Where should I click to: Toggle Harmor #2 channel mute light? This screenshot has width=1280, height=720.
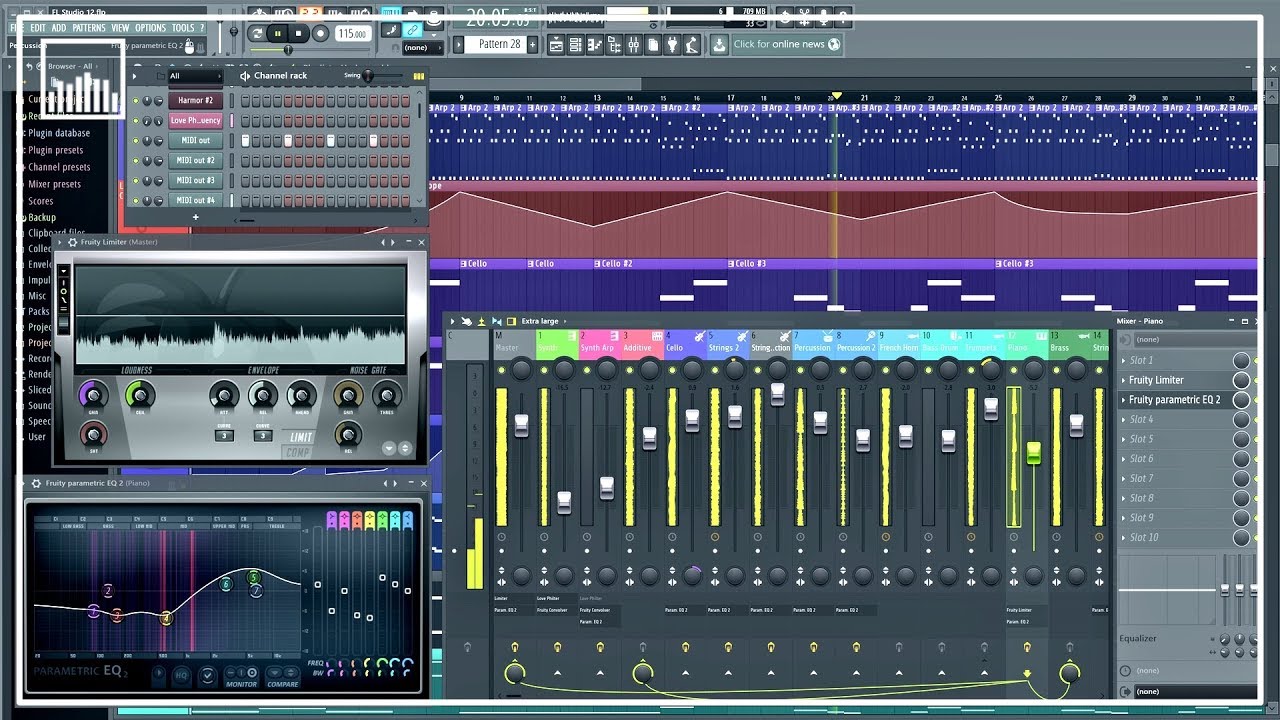click(135, 100)
